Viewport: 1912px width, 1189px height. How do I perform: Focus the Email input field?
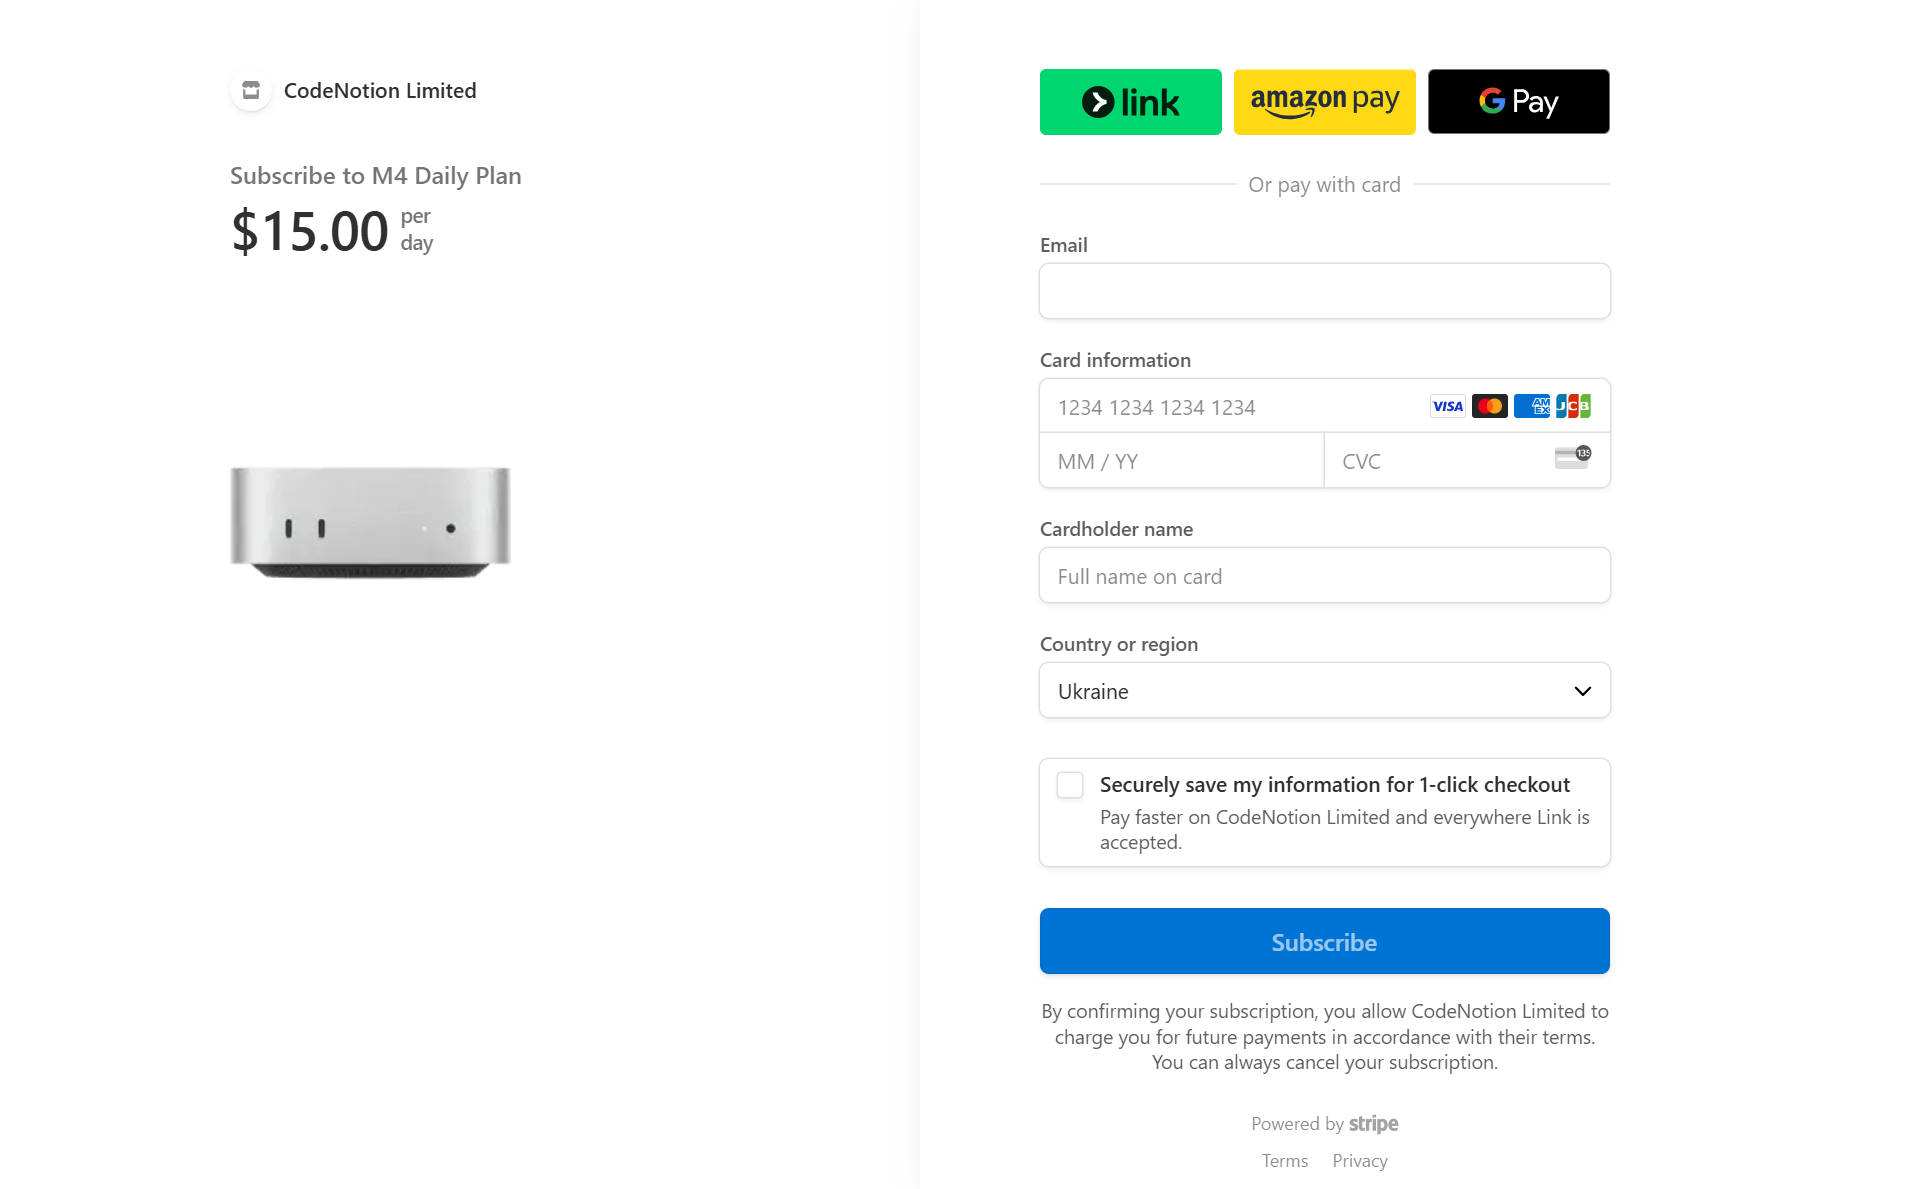click(x=1324, y=291)
